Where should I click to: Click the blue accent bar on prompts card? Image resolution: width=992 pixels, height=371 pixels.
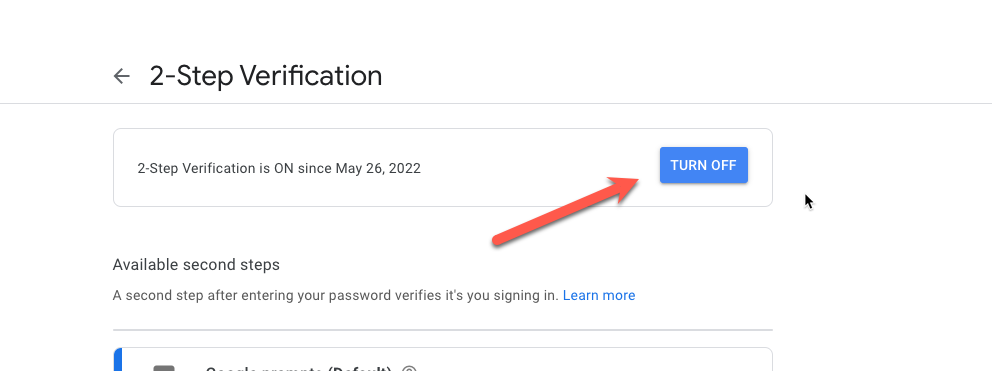coord(117,360)
